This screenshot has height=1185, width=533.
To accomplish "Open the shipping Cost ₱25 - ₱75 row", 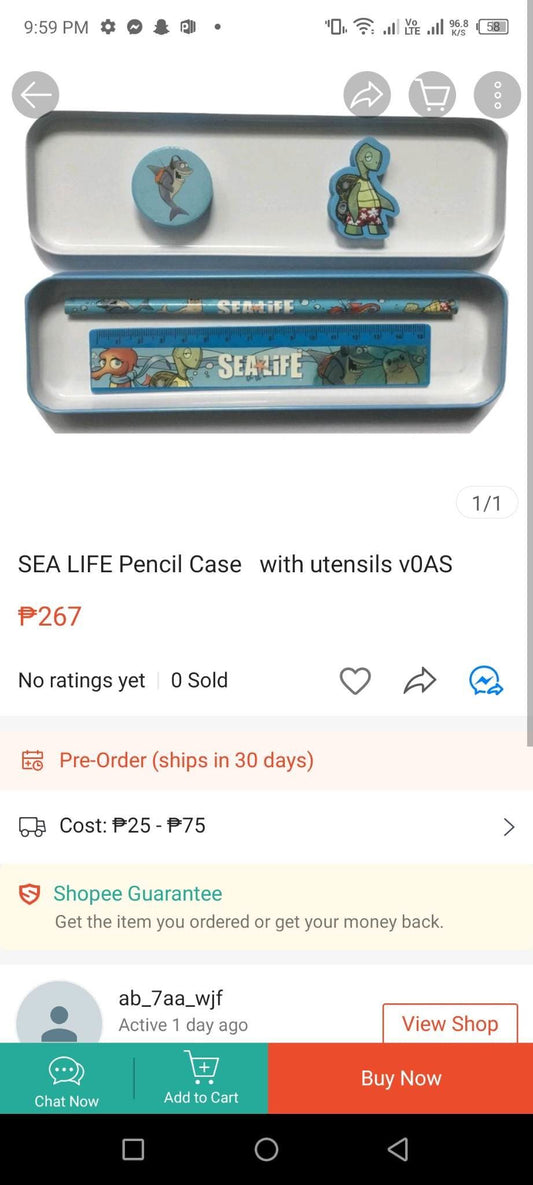I will tap(266, 826).
